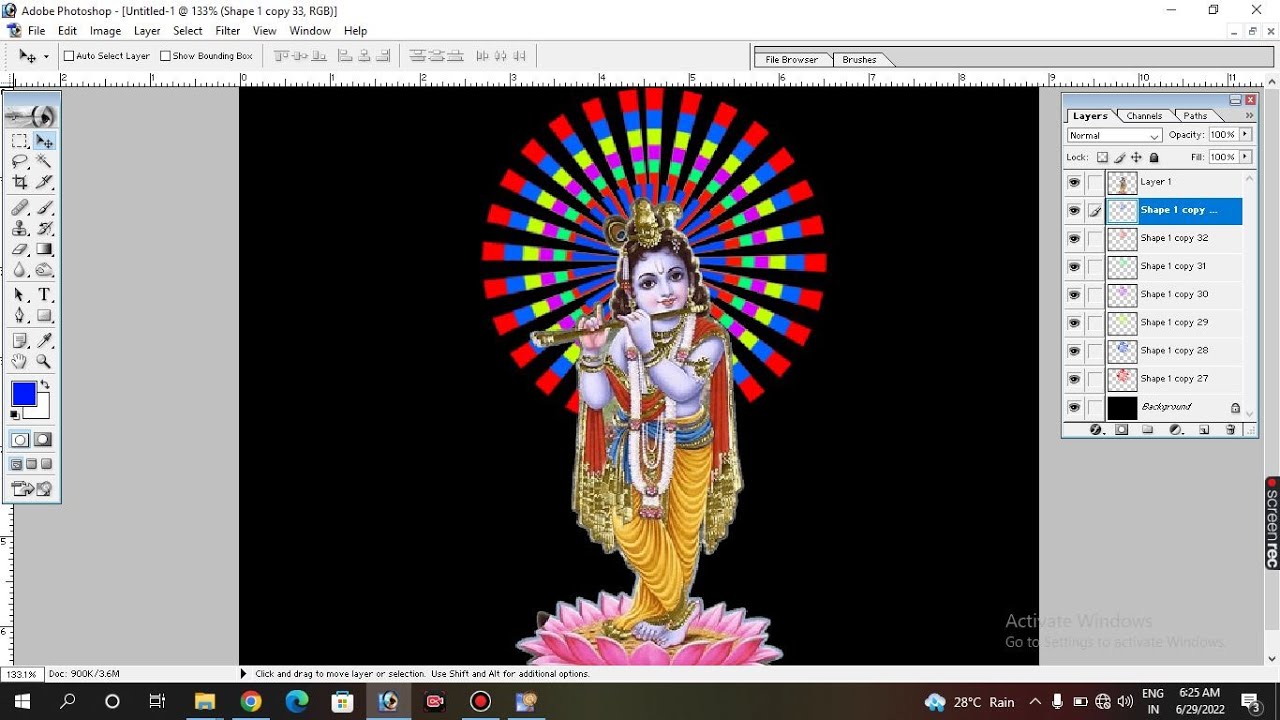Enable Show Bounding Box checkbox
The width and height of the screenshot is (1280, 720).
[x=166, y=56]
